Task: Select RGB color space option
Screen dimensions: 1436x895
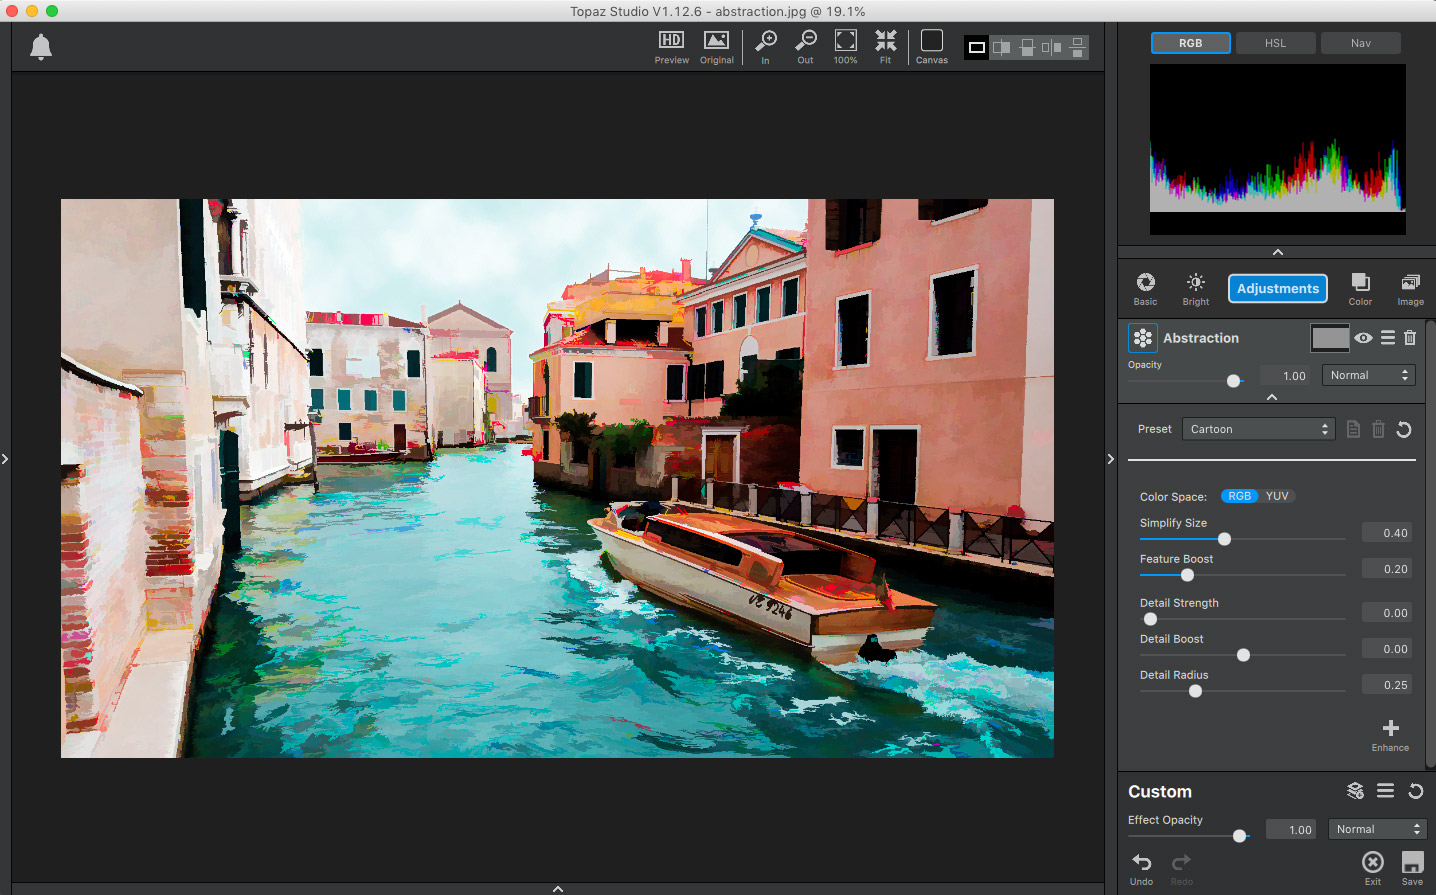Action: click(1239, 496)
